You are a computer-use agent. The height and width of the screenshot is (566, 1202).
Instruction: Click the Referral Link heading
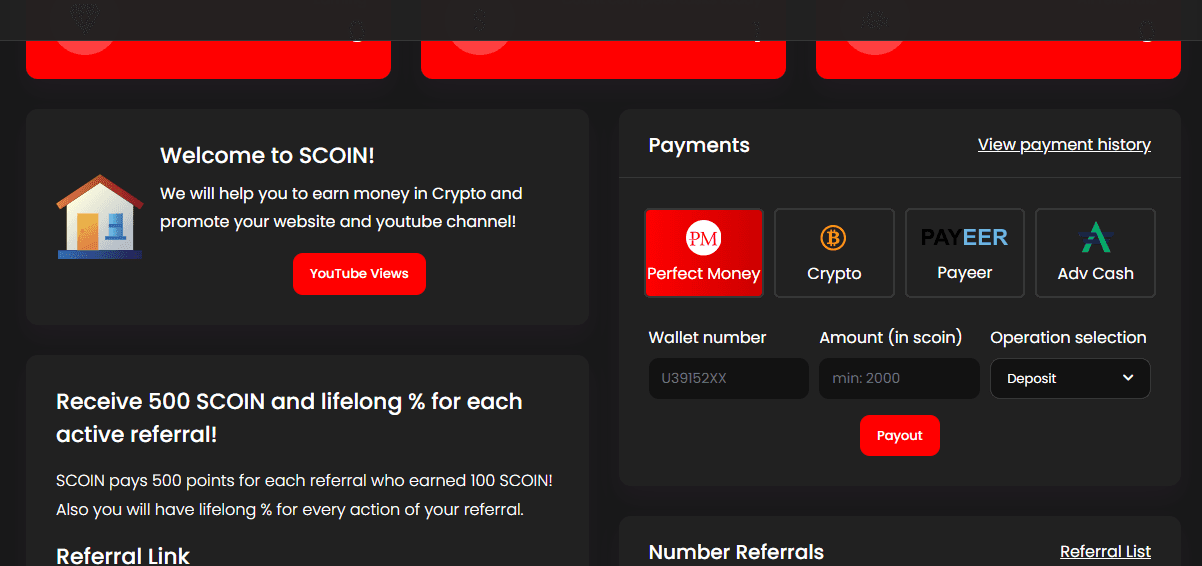pyautogui.click(x=123, y=555)
